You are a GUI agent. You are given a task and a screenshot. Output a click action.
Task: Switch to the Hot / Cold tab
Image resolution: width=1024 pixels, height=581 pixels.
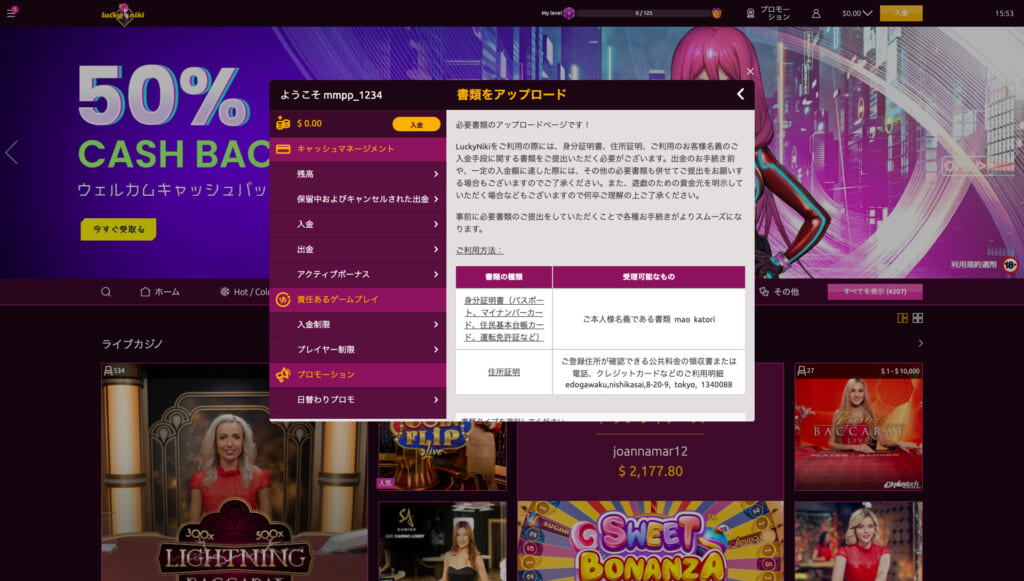click(x=245, y=292)
